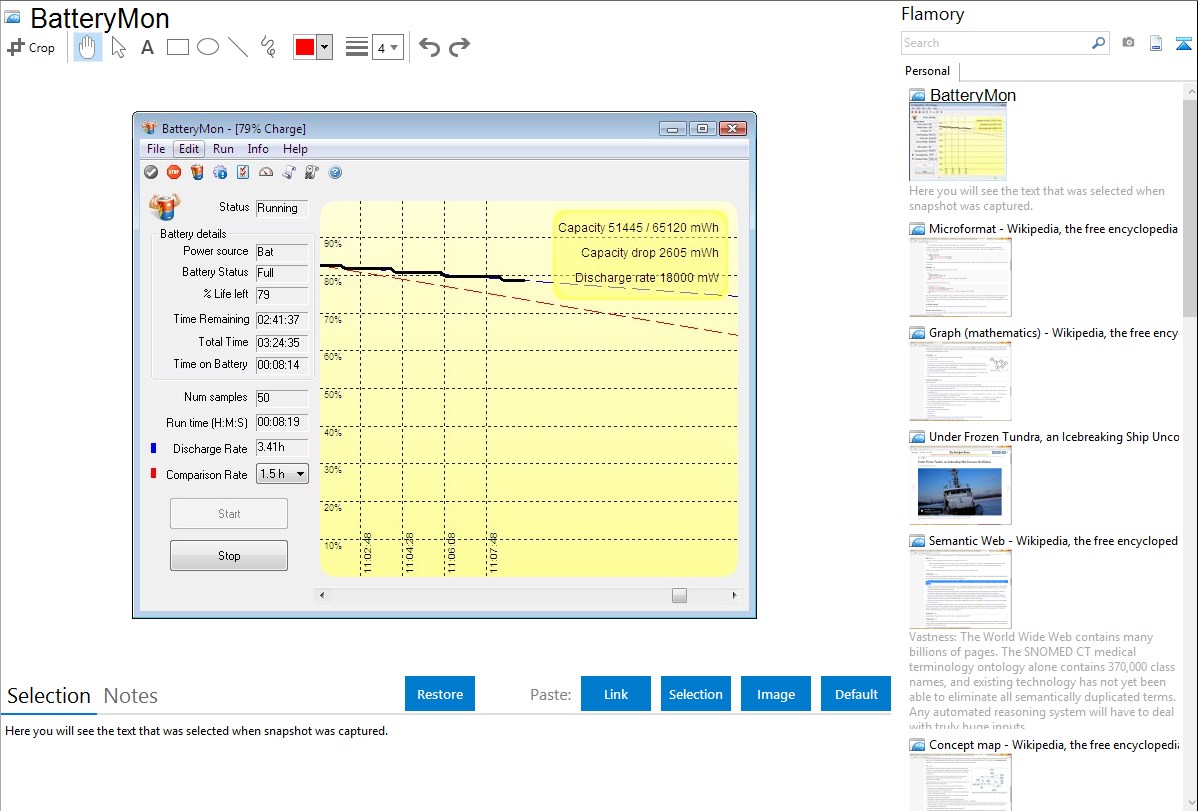
Task: Click the red color swatch
Action: (305, 47)
